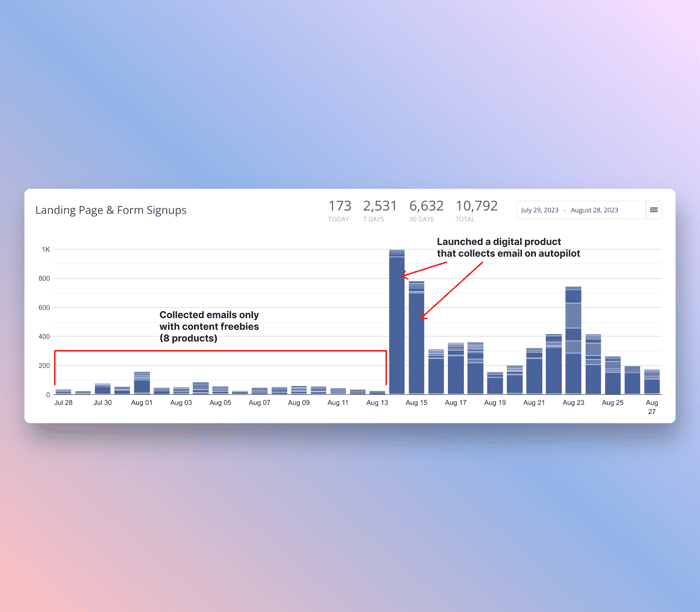700x612 pixels.
Task: Click the Aug 13 axis label
Action: (x=377, y=403)
